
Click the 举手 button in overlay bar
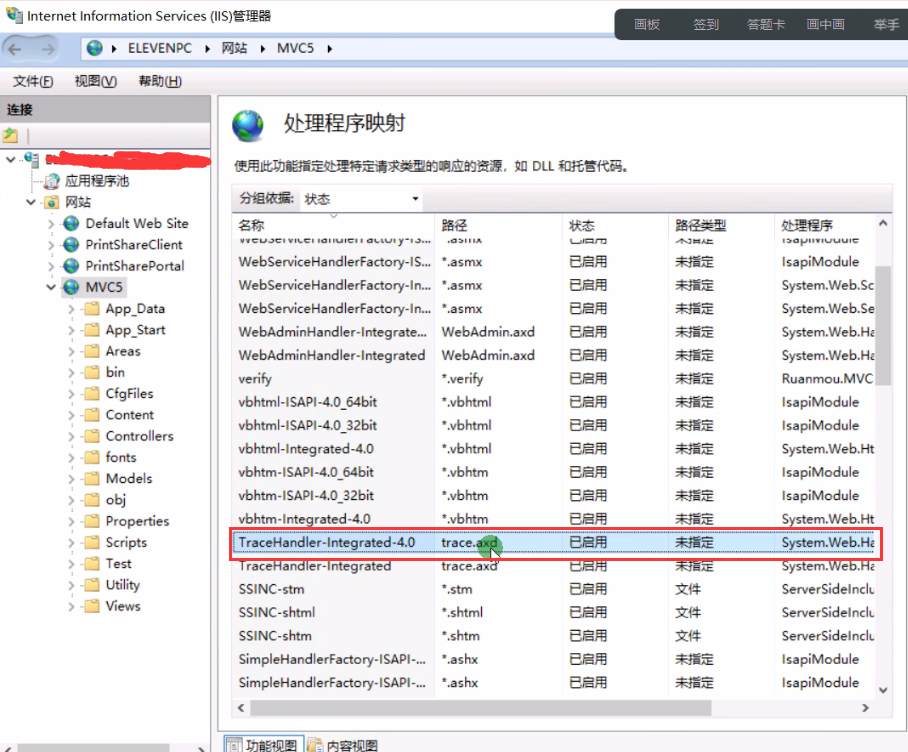click(886, 24)
